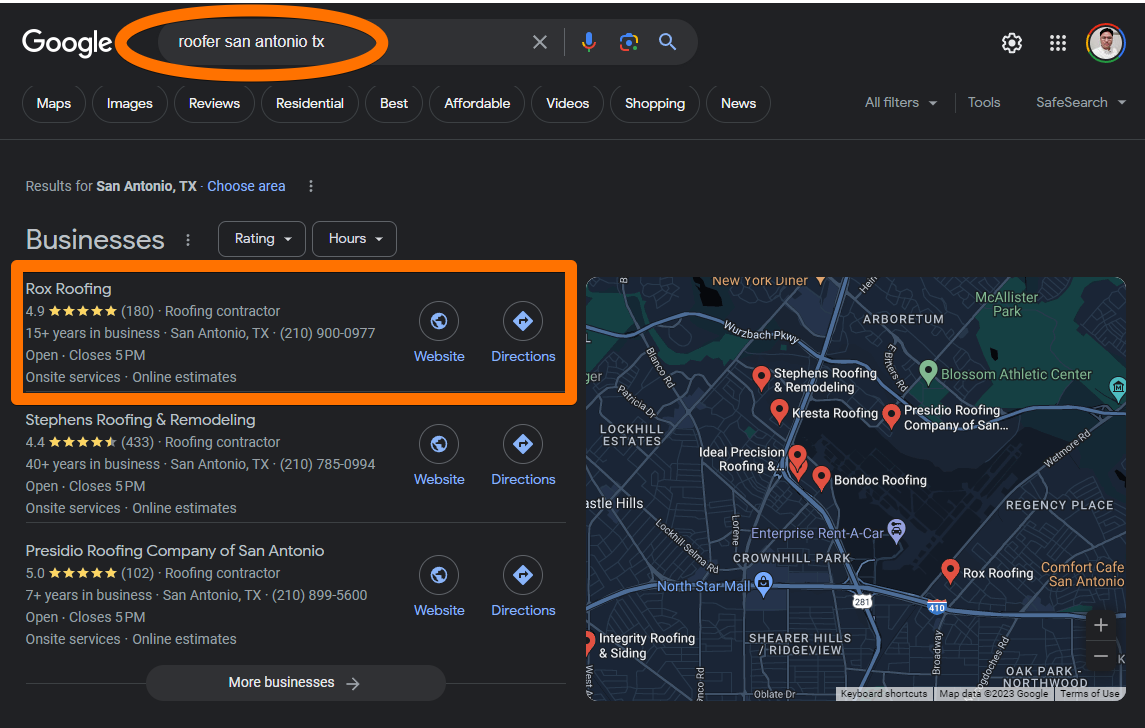Open Google quick settings gear
The height and width of the screenshot is (728, 1145).
click(x=1012, y=43)
